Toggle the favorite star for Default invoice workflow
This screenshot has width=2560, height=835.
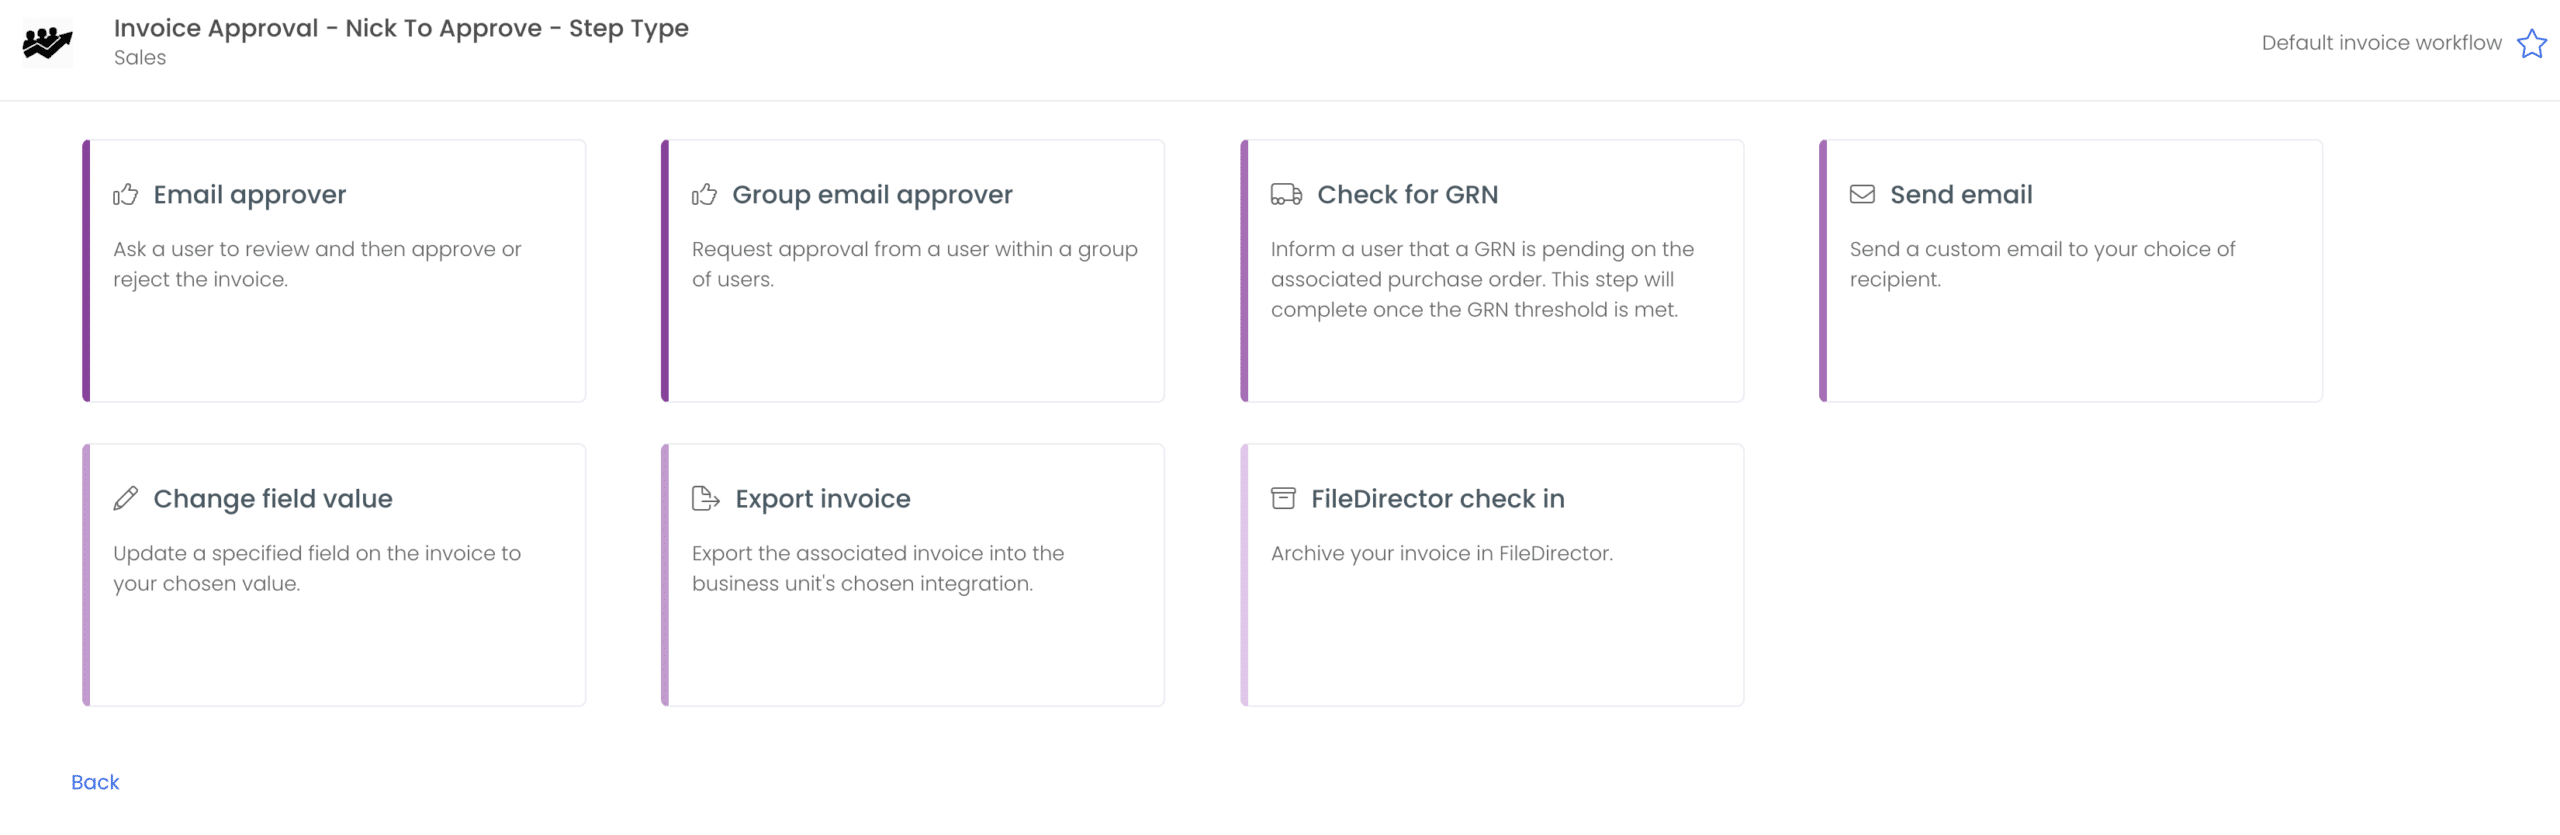click(x=2531, y=43)
